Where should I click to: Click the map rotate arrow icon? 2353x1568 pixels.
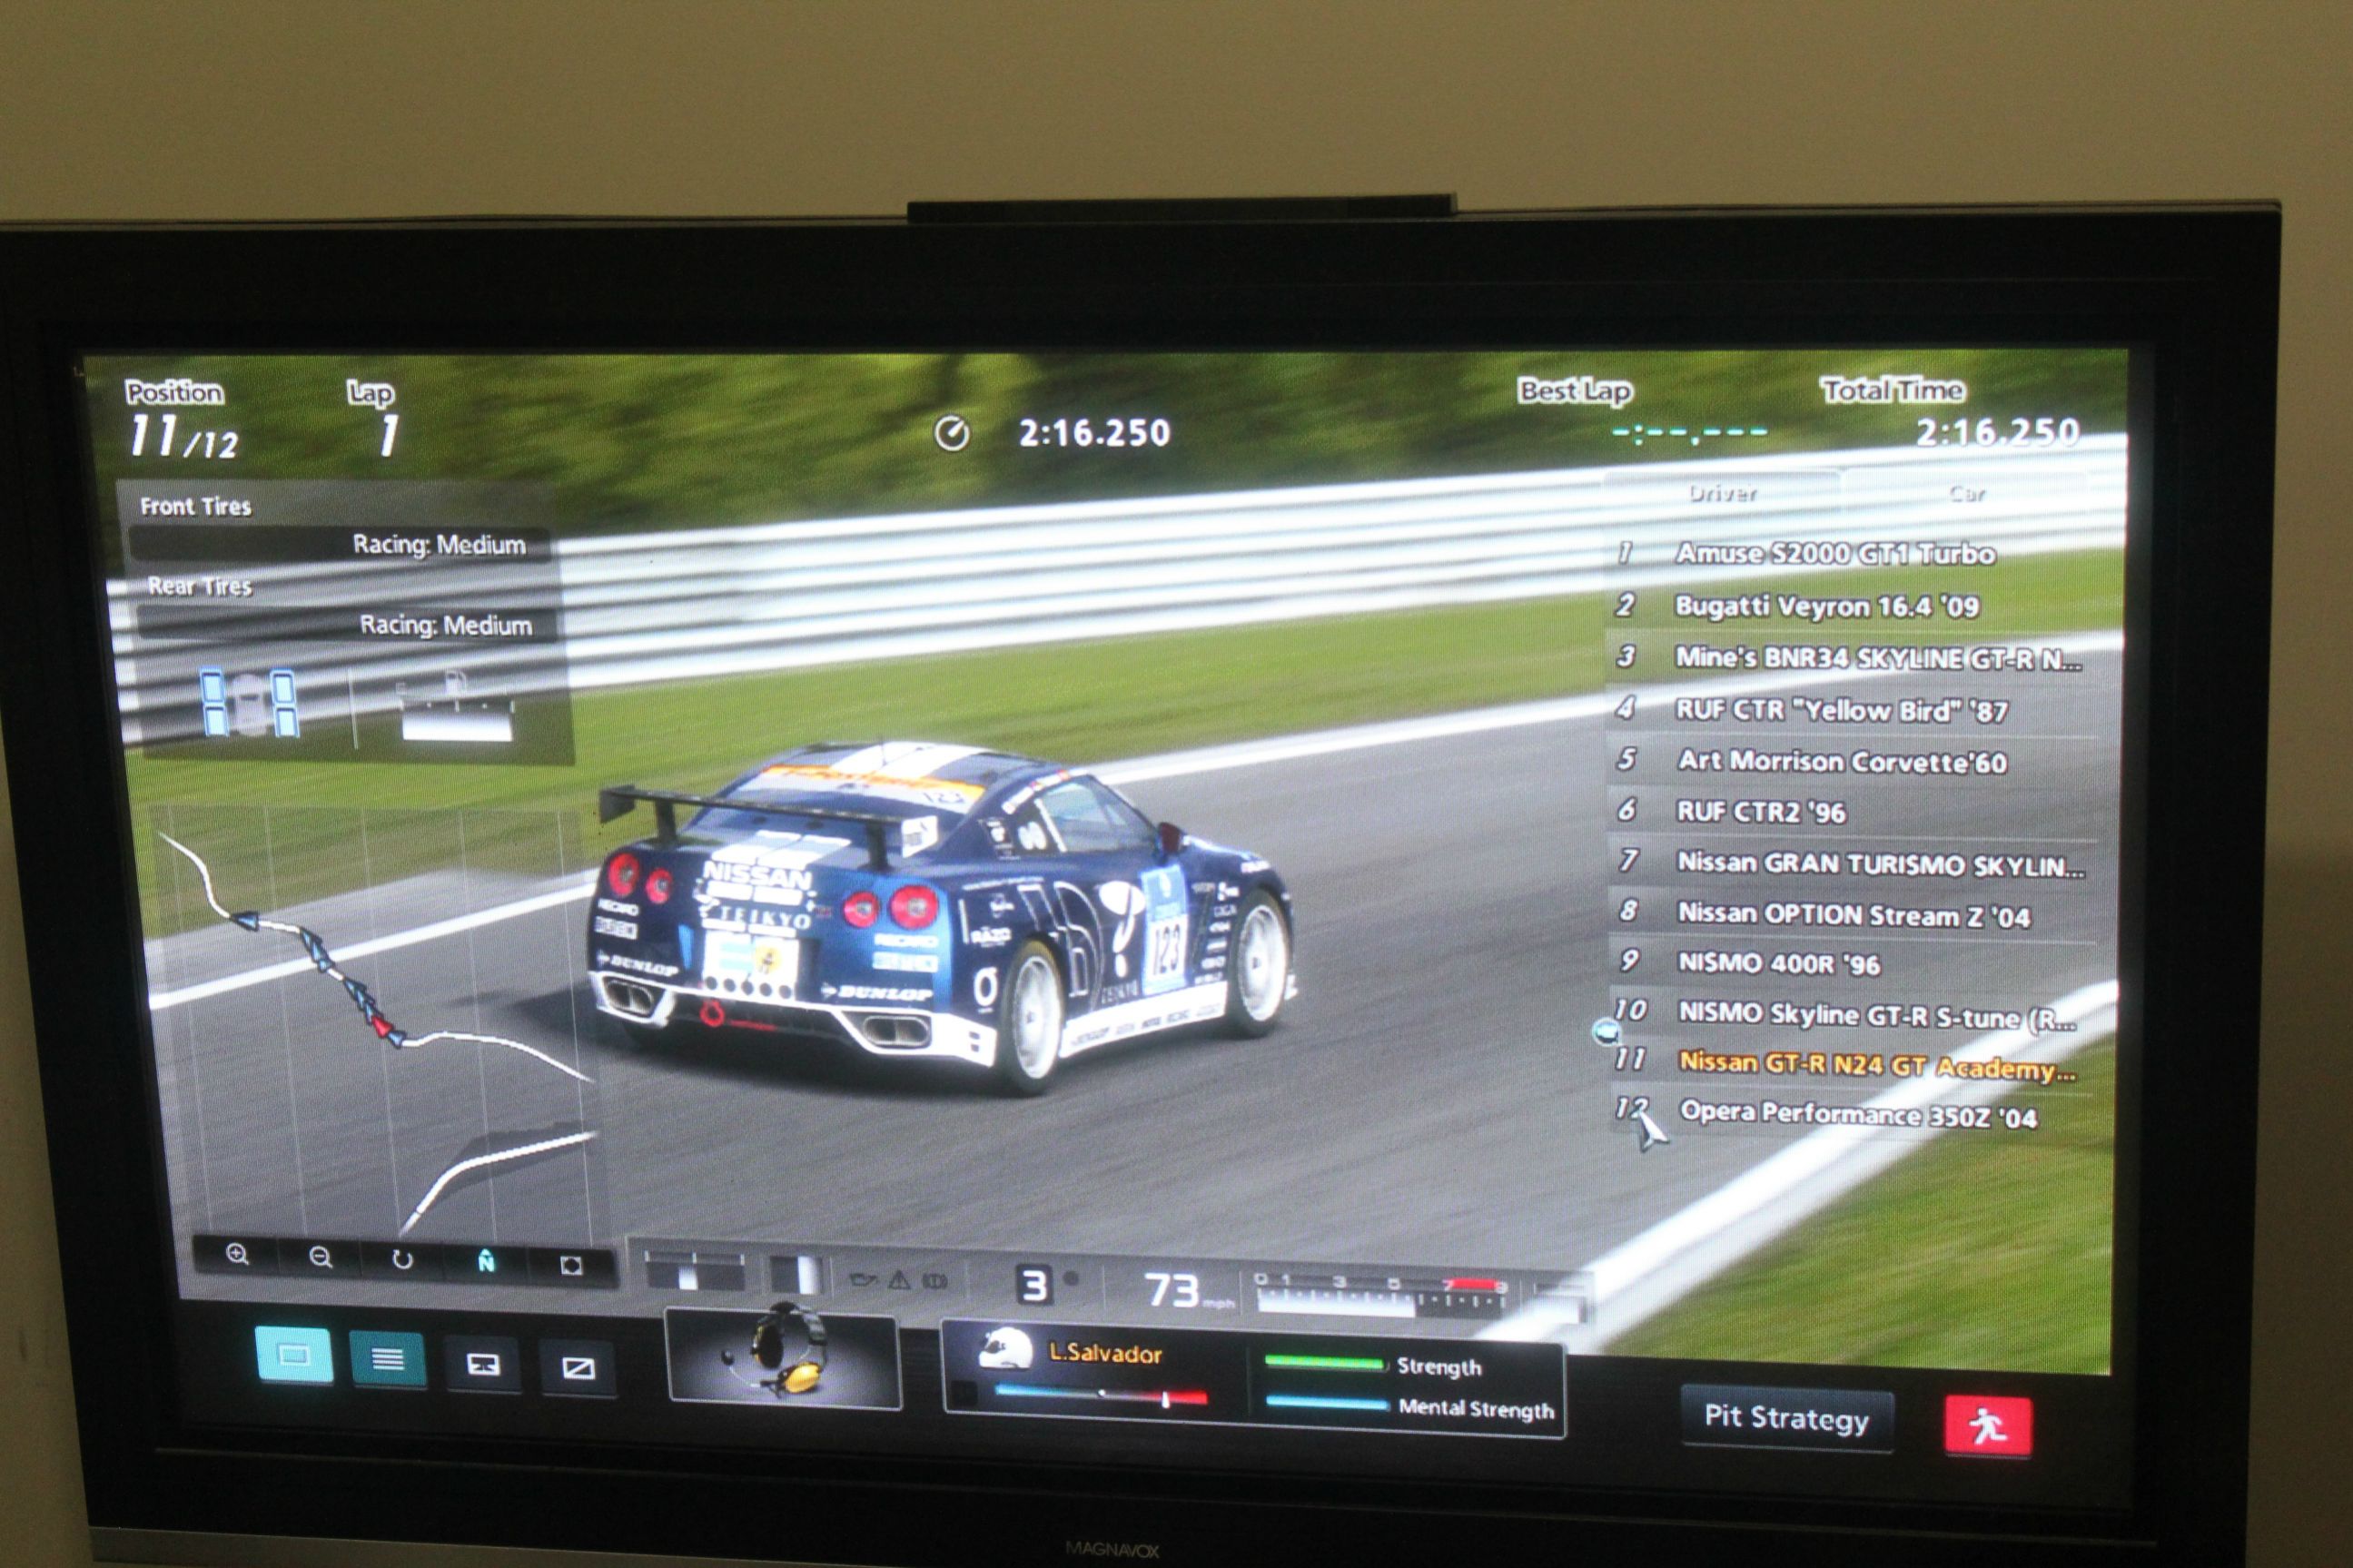click(402, 1260)
